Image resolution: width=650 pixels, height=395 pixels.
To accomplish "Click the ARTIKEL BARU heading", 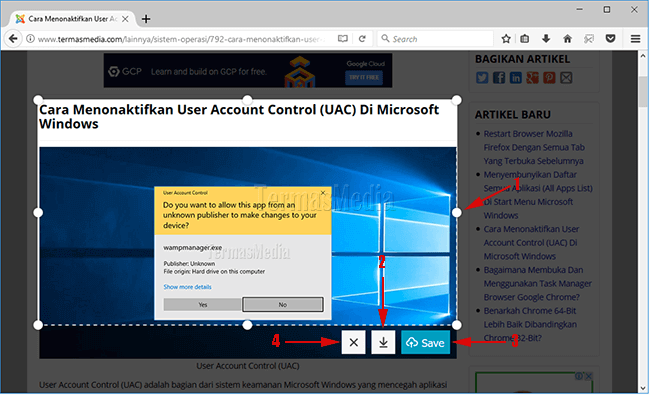I will coord(513,114).
